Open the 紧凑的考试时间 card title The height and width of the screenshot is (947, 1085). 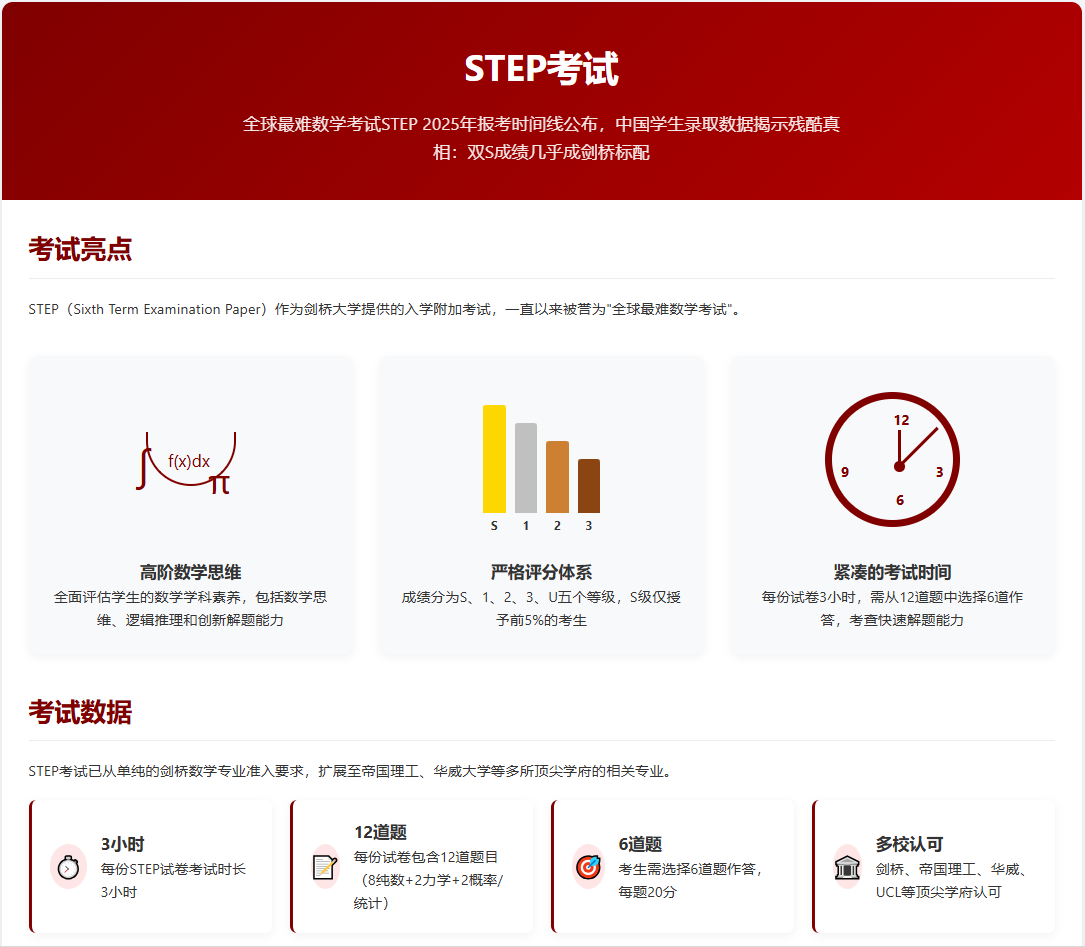(892, 572)
